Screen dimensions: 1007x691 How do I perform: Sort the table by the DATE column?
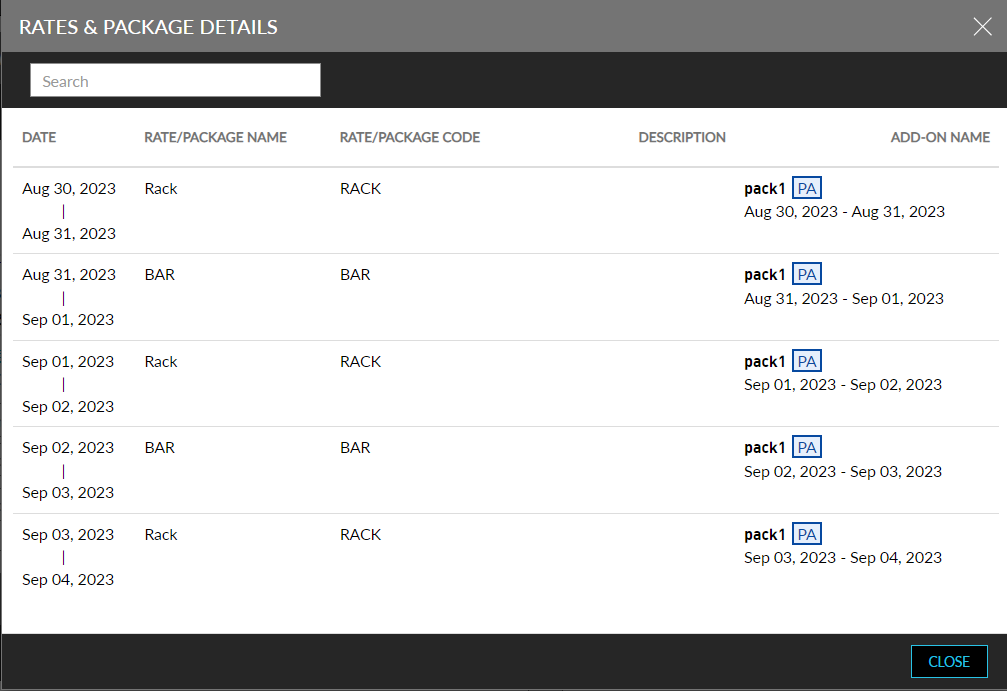coord(38,137)
